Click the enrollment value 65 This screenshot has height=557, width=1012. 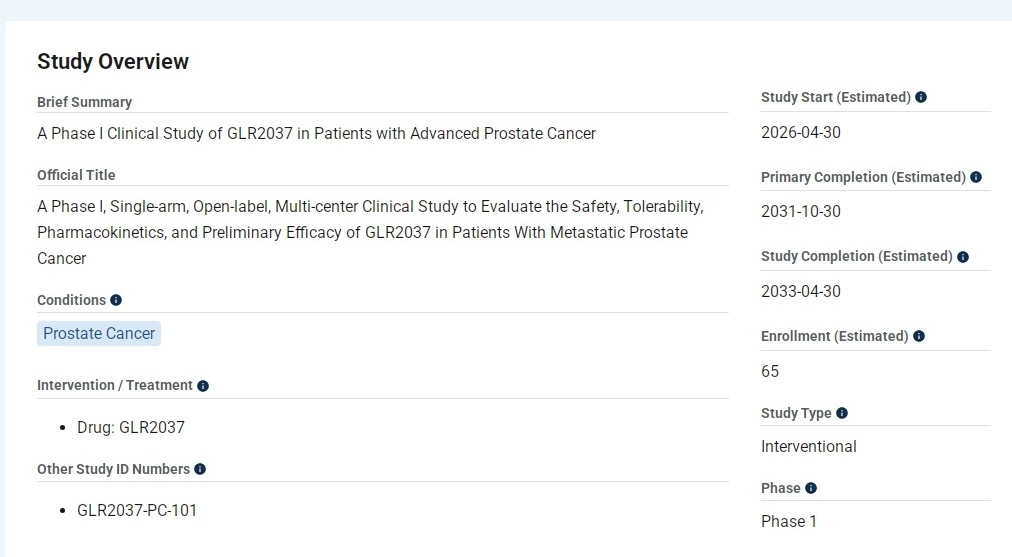click(770, 371)
